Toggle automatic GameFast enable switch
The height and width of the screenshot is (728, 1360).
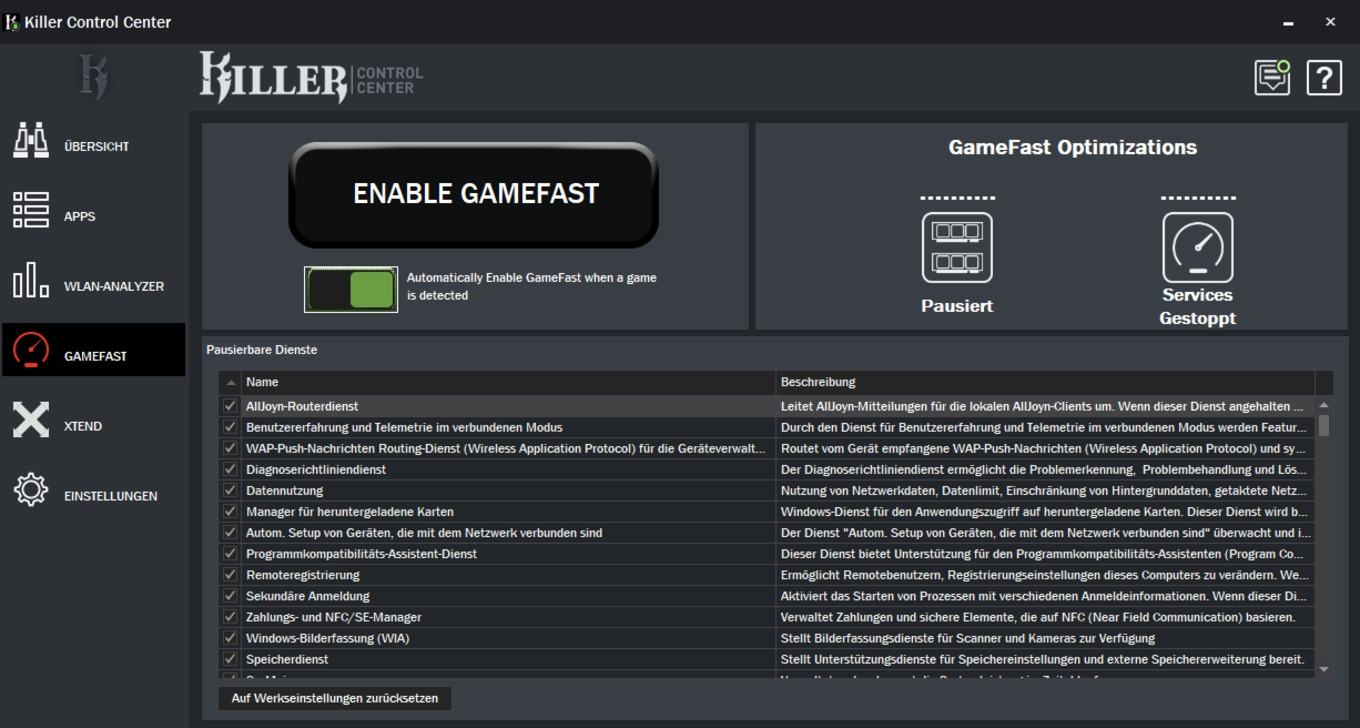351,289
